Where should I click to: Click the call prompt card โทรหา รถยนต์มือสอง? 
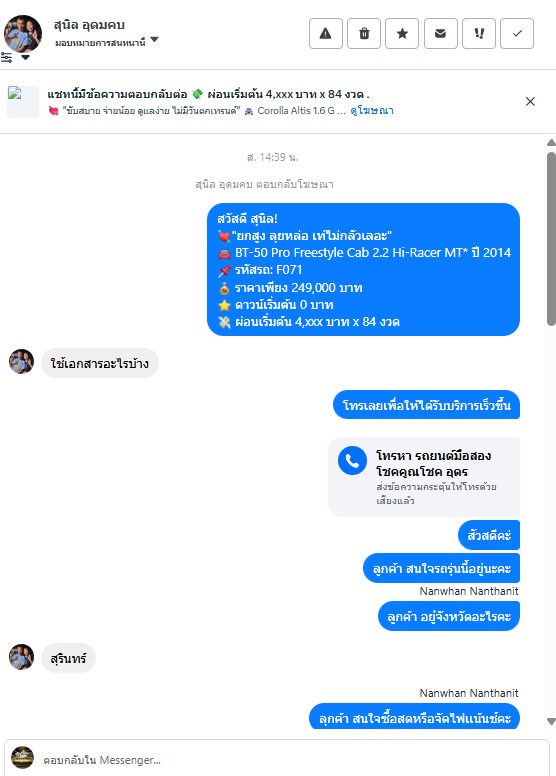pos(424,477)
